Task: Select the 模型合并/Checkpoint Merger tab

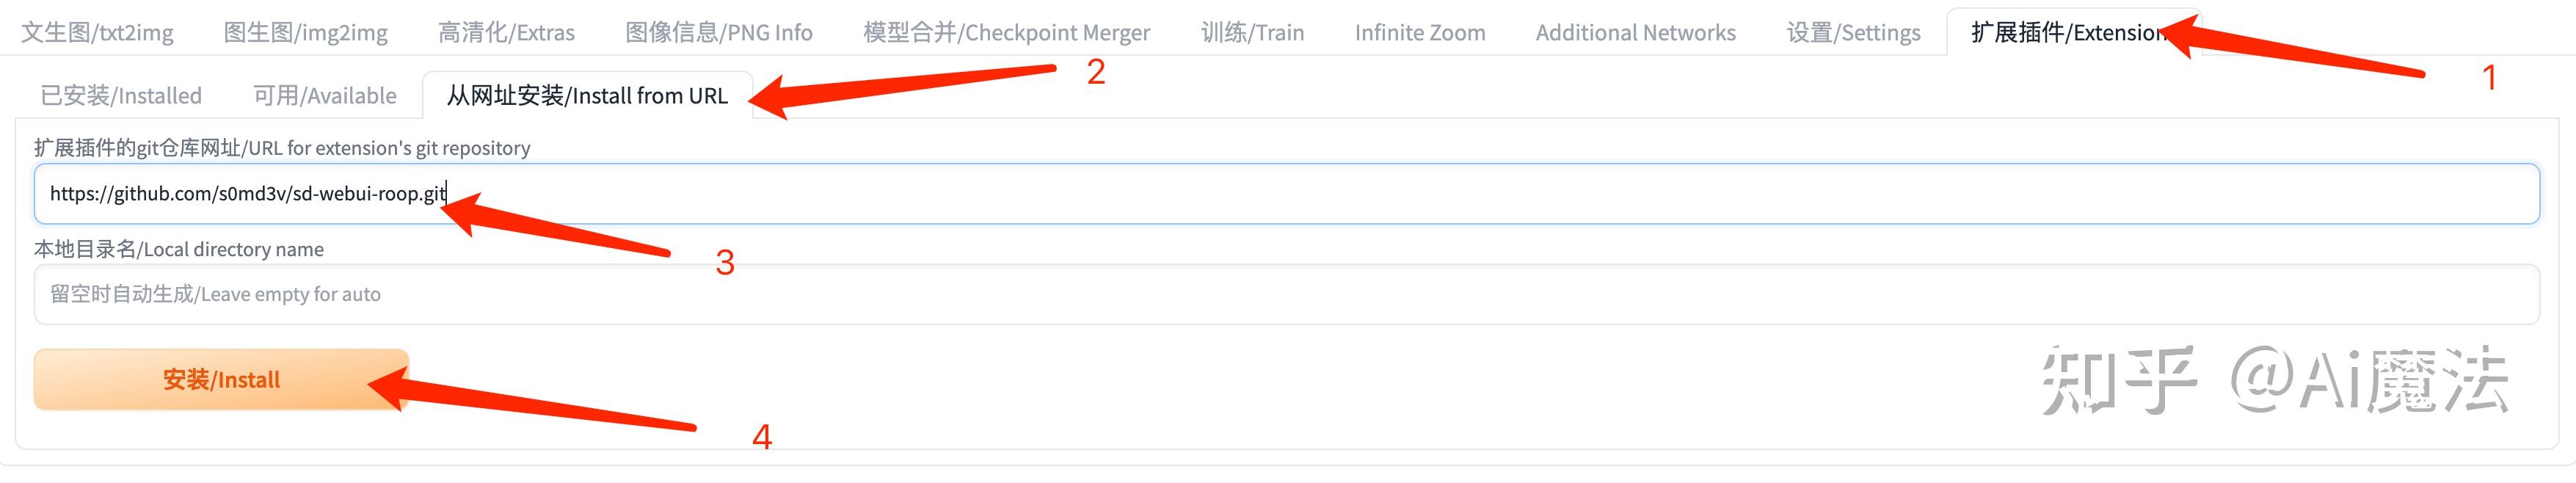Action: point(1006,33)
